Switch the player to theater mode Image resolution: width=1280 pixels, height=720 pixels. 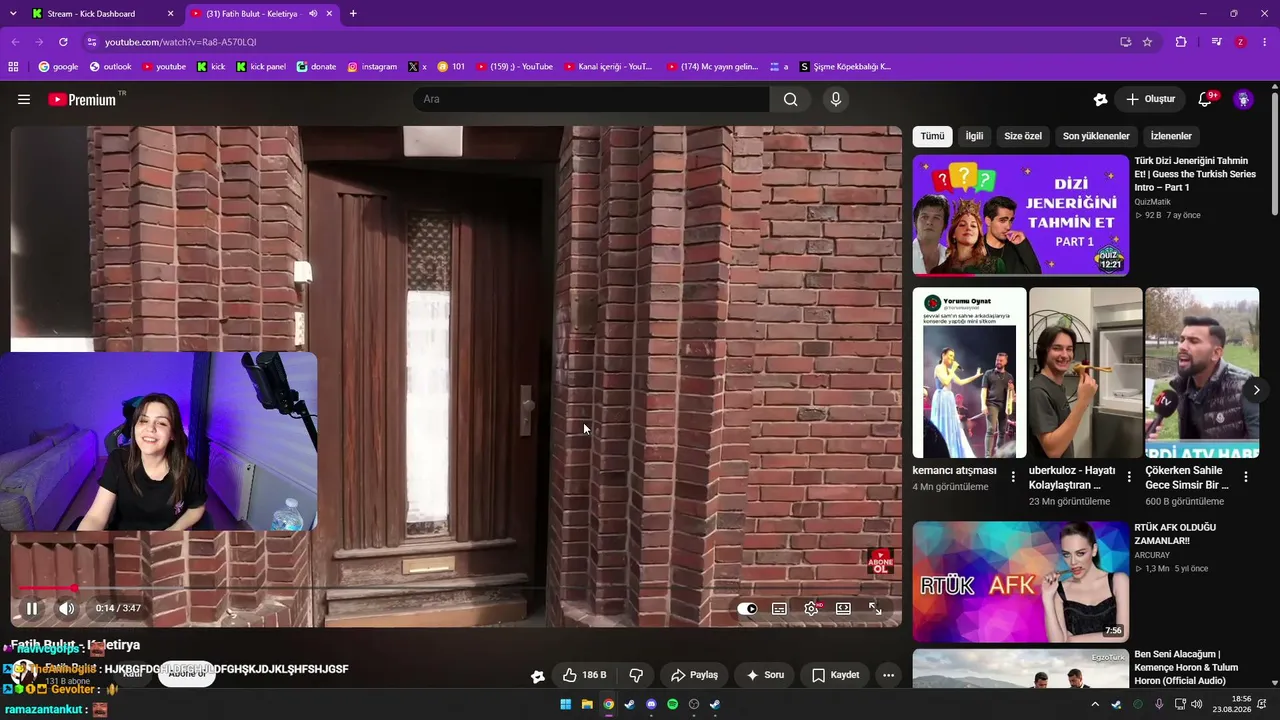[843, 608]
